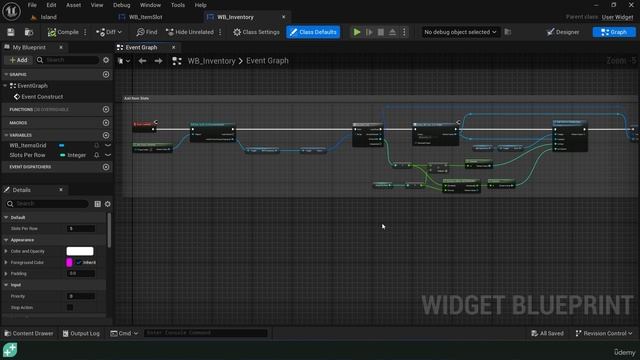Compile the WB_Inventory blueprint
This screenshot has width=640, height=360.
click(x=63, y=32)
